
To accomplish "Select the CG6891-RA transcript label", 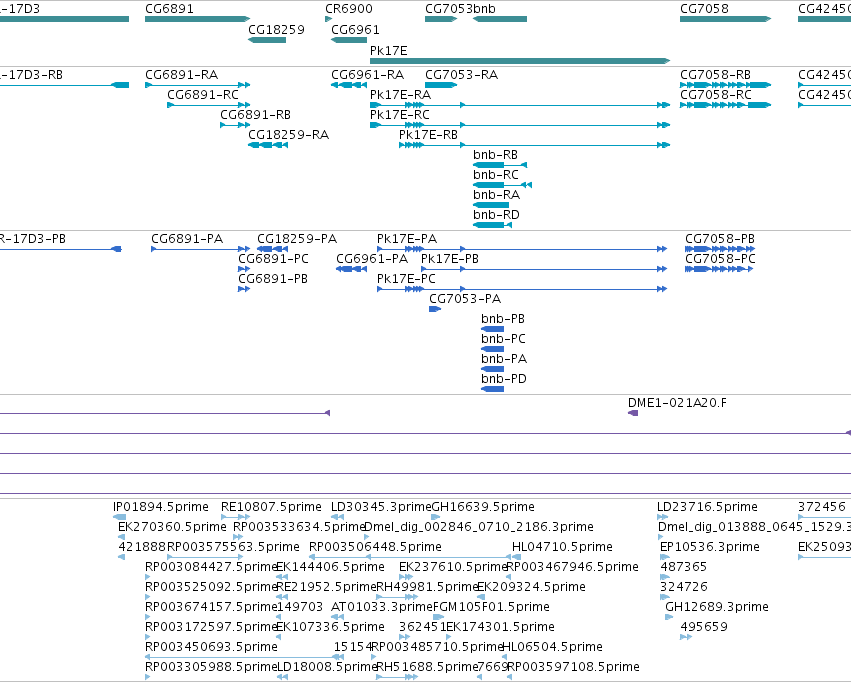I will click(182, 75).
